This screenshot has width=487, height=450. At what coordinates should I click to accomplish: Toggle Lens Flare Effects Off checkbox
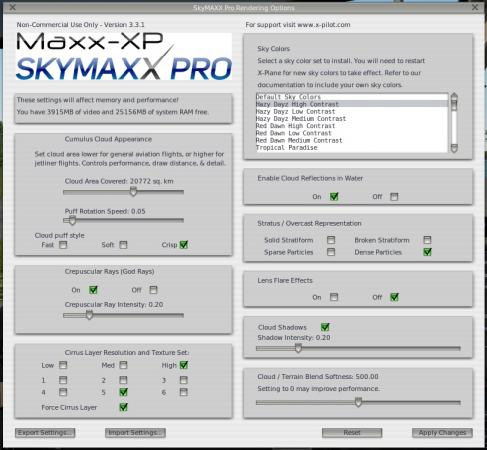(394, 297)
